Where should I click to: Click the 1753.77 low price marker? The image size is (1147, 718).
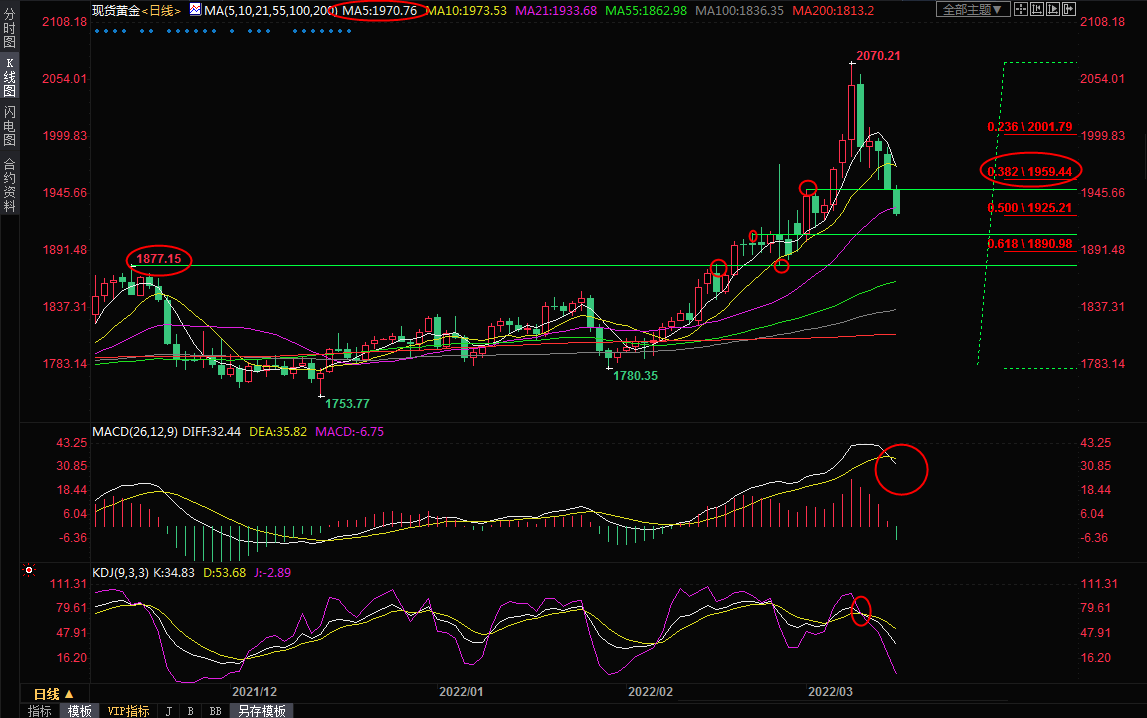tap(345, 403)
